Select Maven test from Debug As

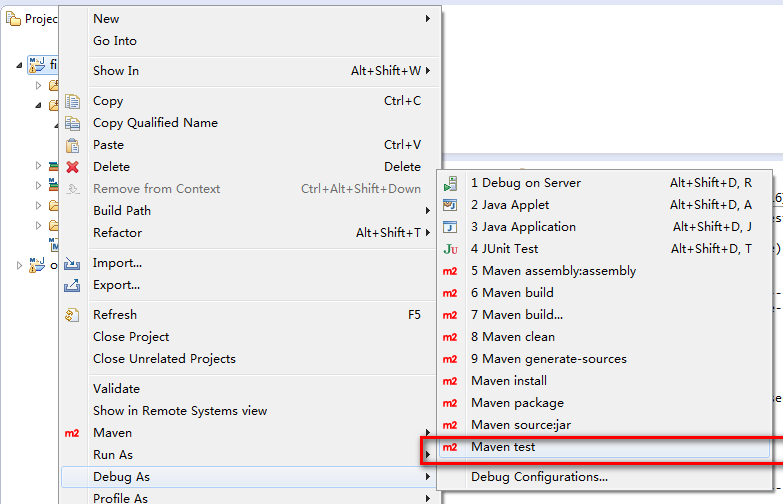(x=503, y=447)
